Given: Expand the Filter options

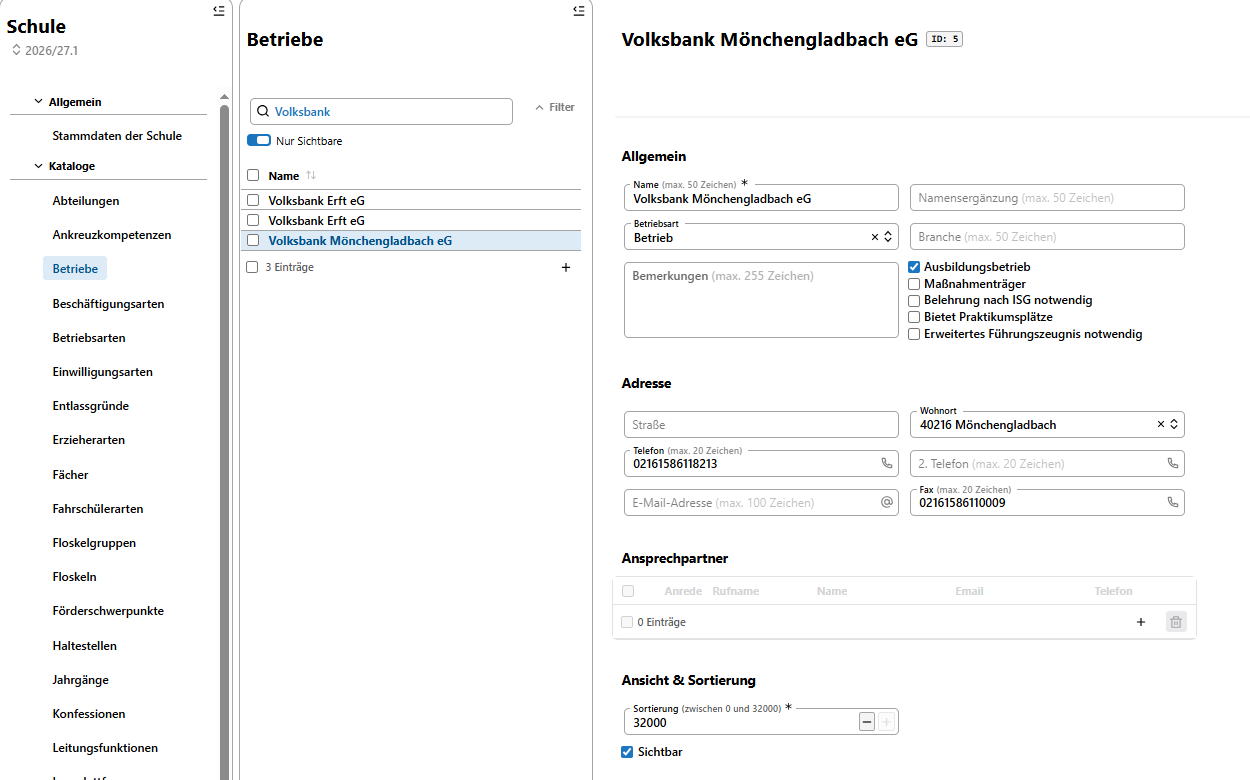Looking at the screenshot, I should point(555,107).
